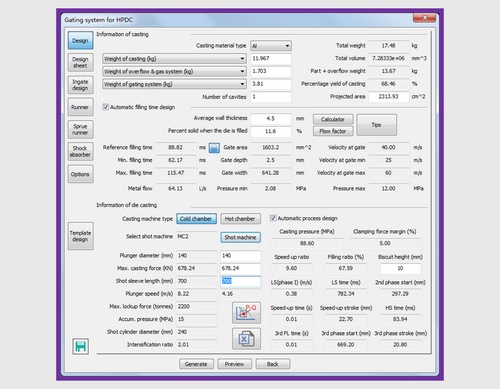
Task: Switch to the Design tab
Action: pyautogui.click(x=80, y=41)
